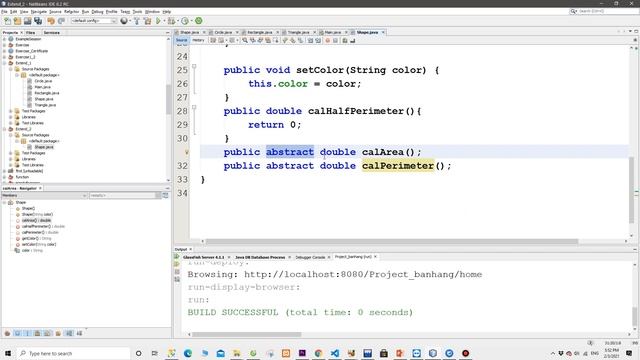
Task: Open the Java DB Database Process tab
Action: pyautogui.click(x=260, y=258)
